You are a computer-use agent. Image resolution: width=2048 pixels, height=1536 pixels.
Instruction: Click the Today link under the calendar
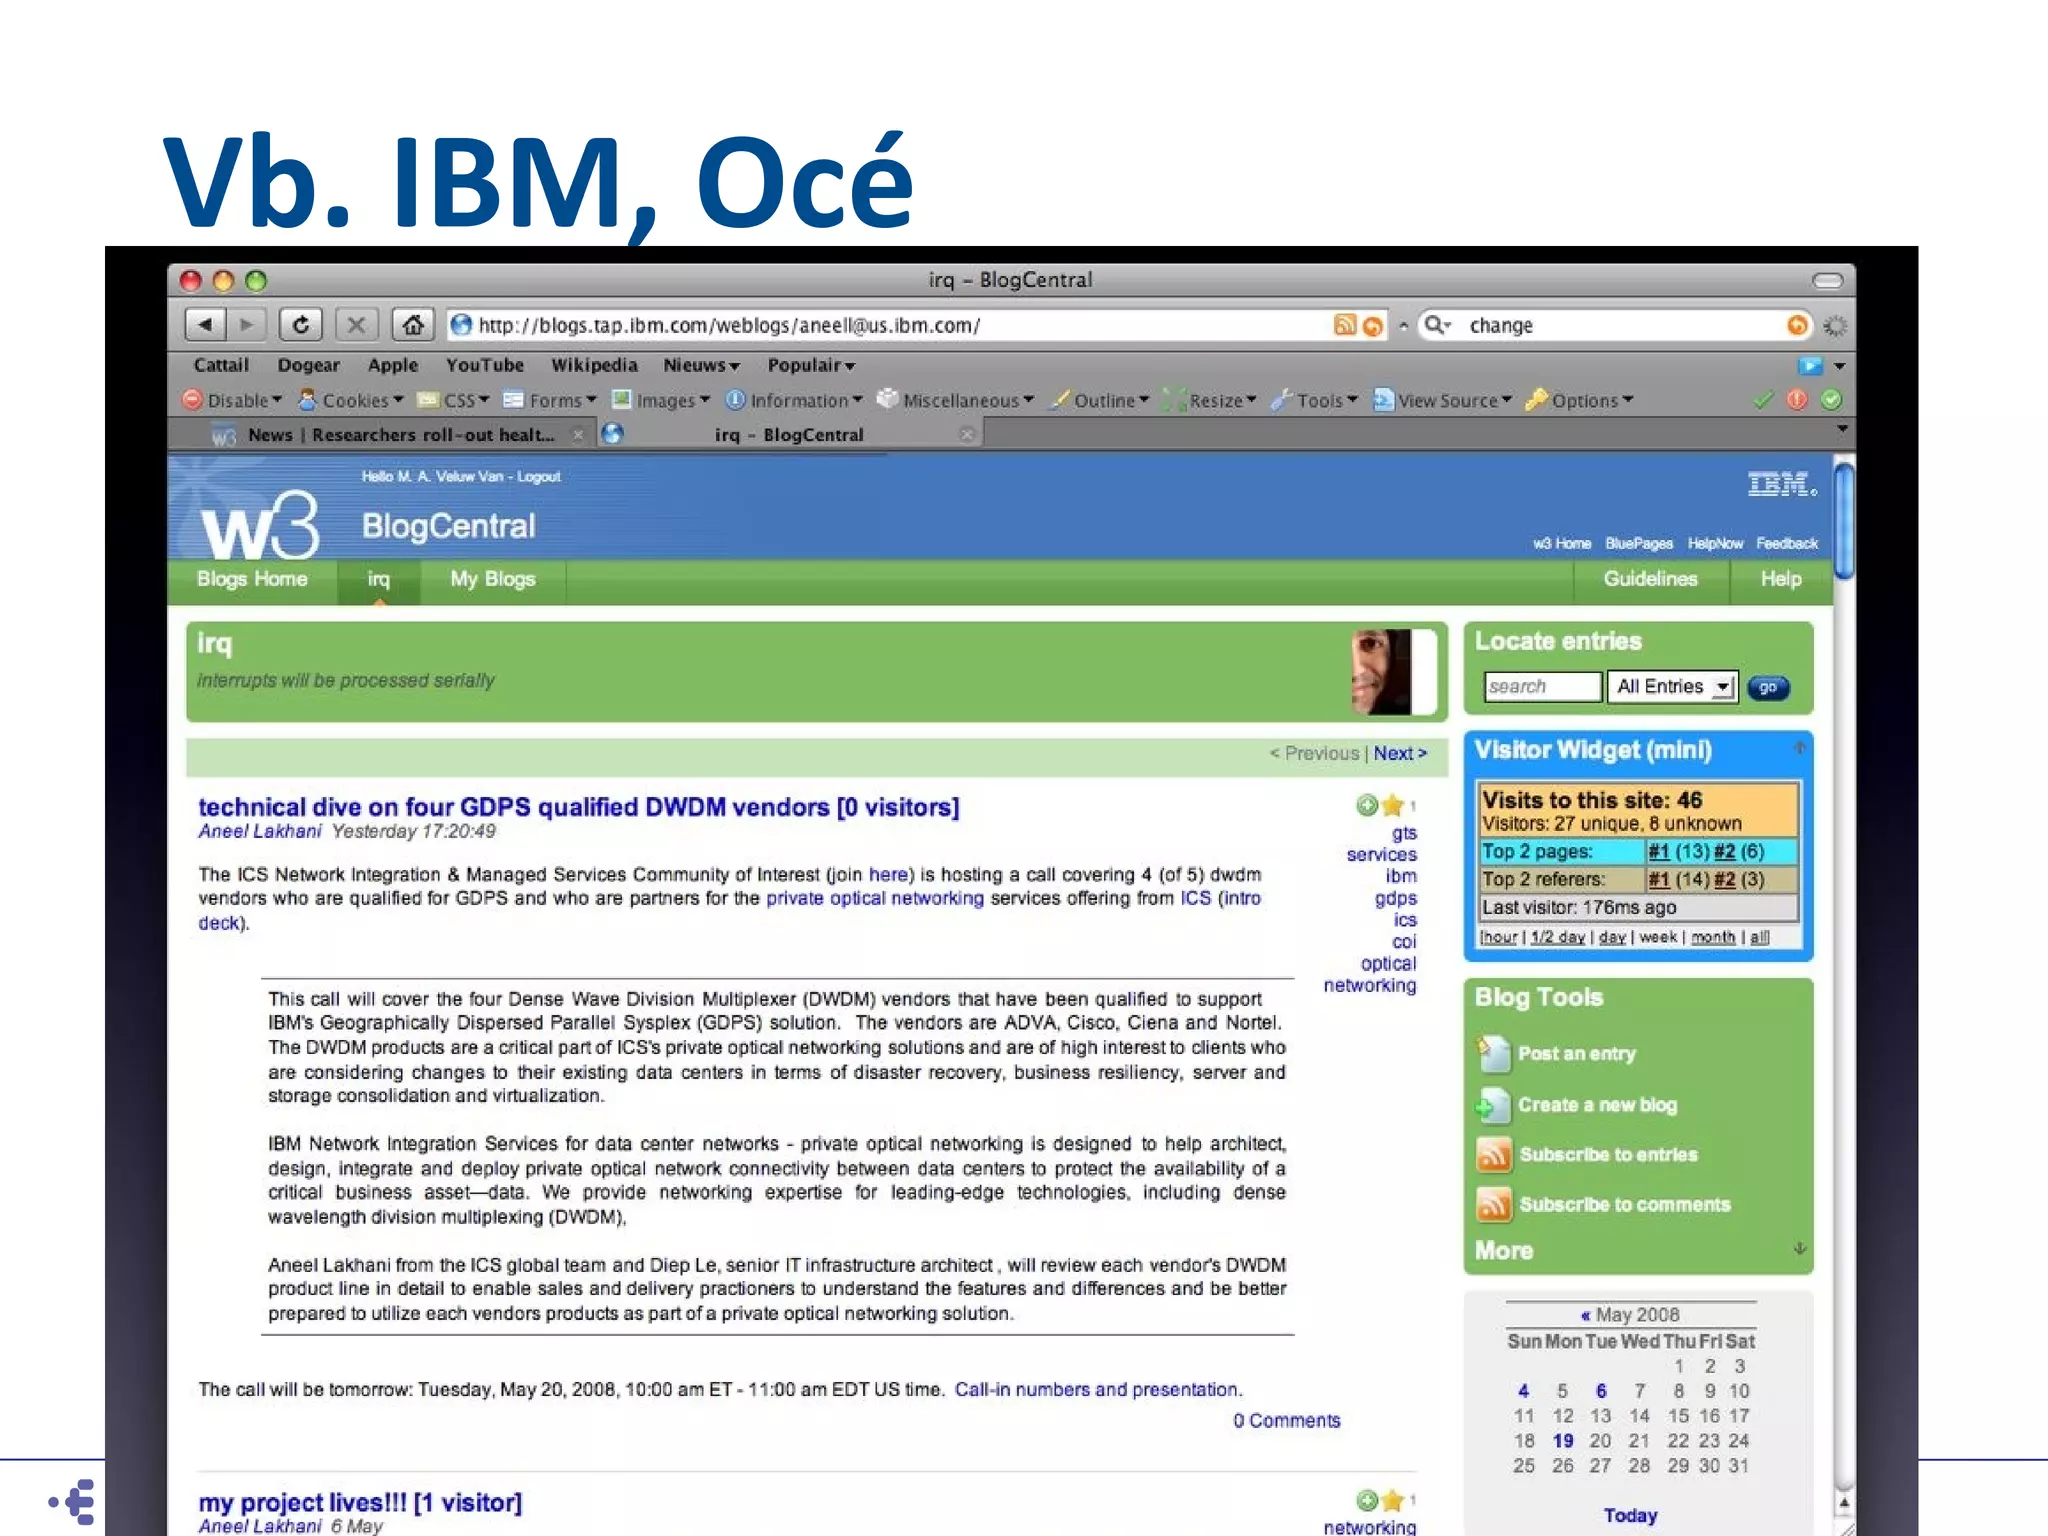(1630, 1515)
